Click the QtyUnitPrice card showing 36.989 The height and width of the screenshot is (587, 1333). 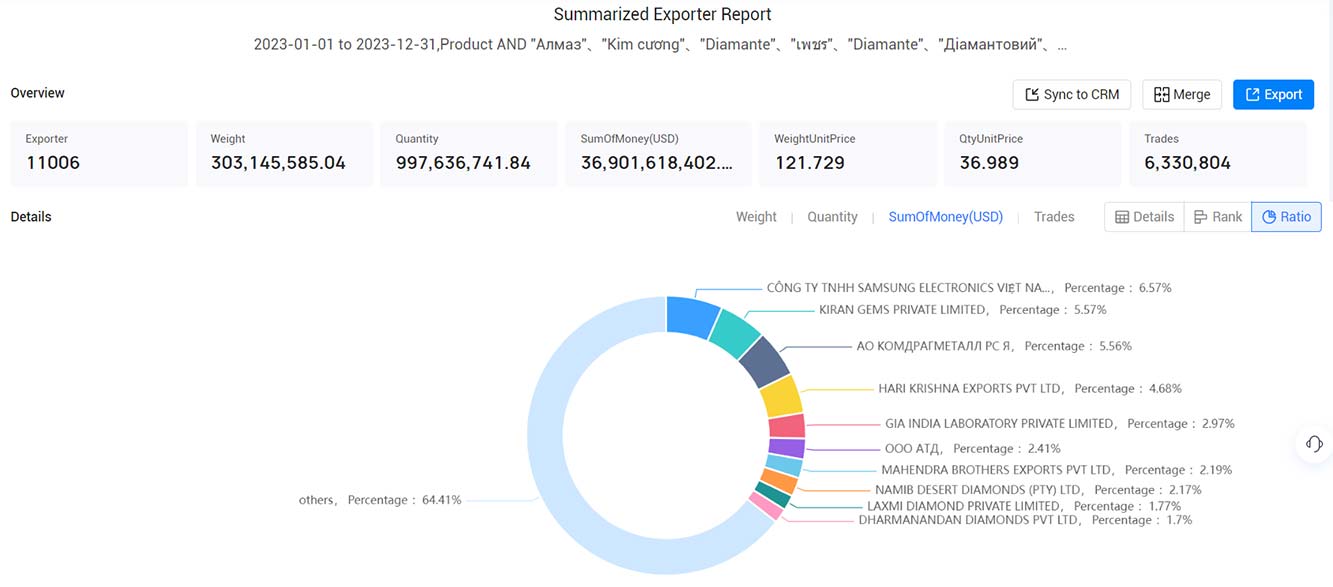click(x=1033, y=154)
